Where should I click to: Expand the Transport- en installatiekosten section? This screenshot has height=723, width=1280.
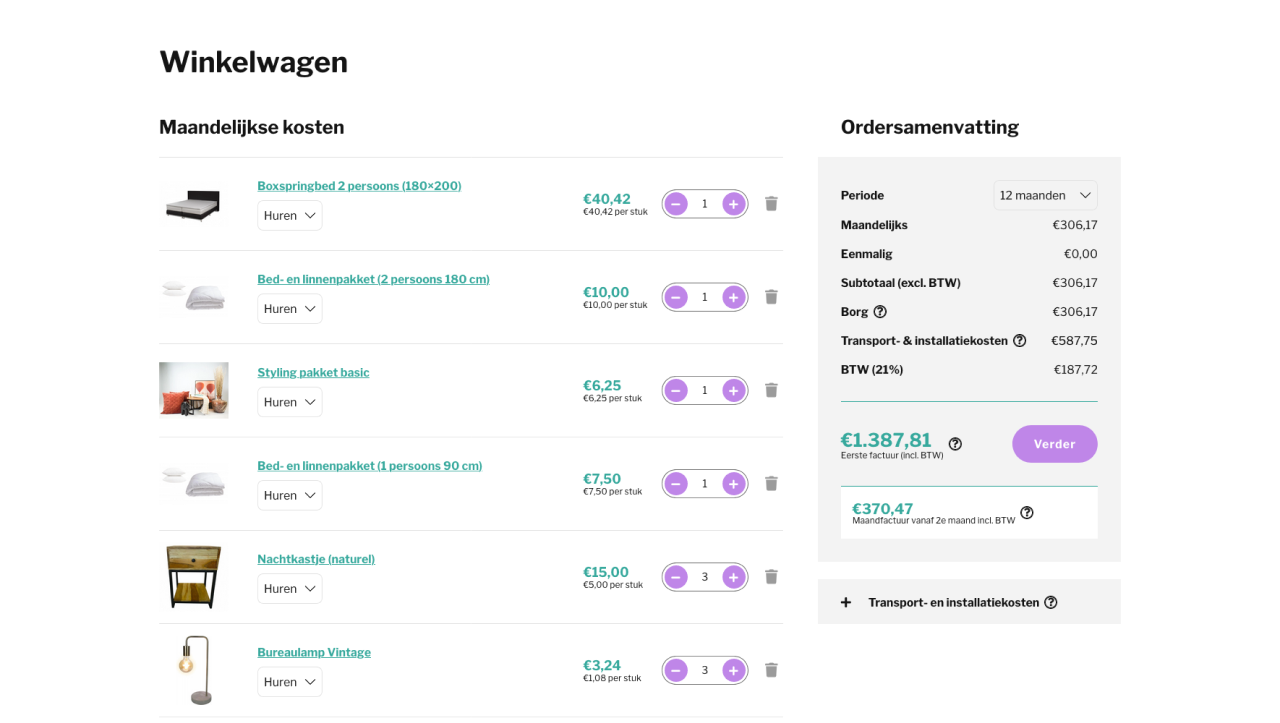pos(846,602)
